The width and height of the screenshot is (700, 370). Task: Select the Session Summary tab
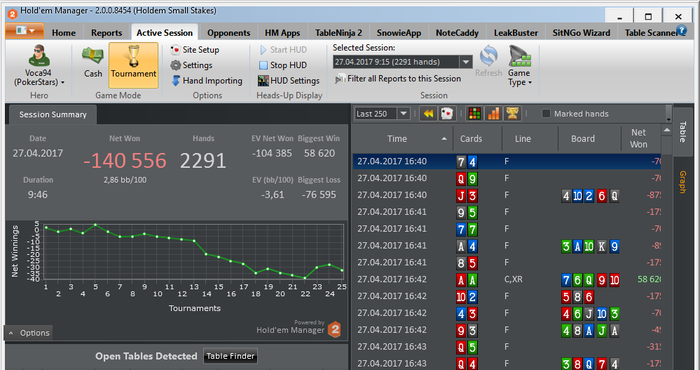click(53, 115)
